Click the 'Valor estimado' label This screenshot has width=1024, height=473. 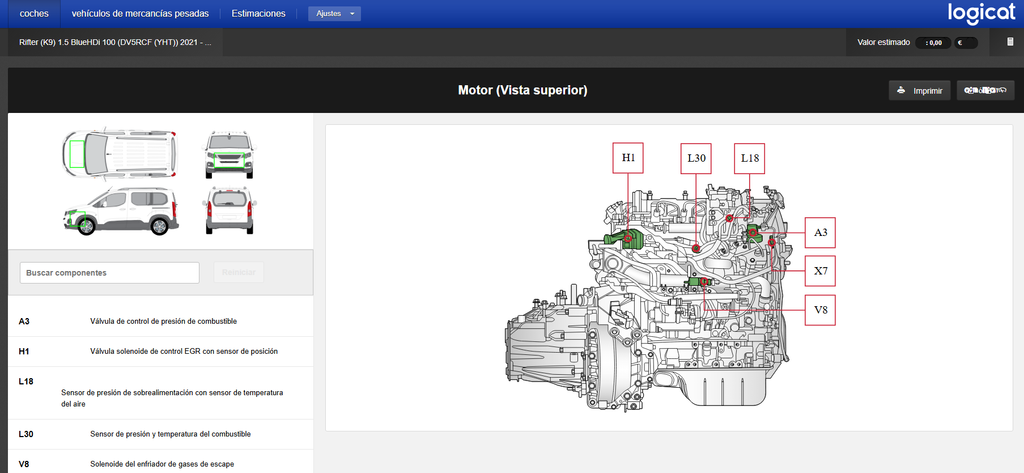pos(884,42)
